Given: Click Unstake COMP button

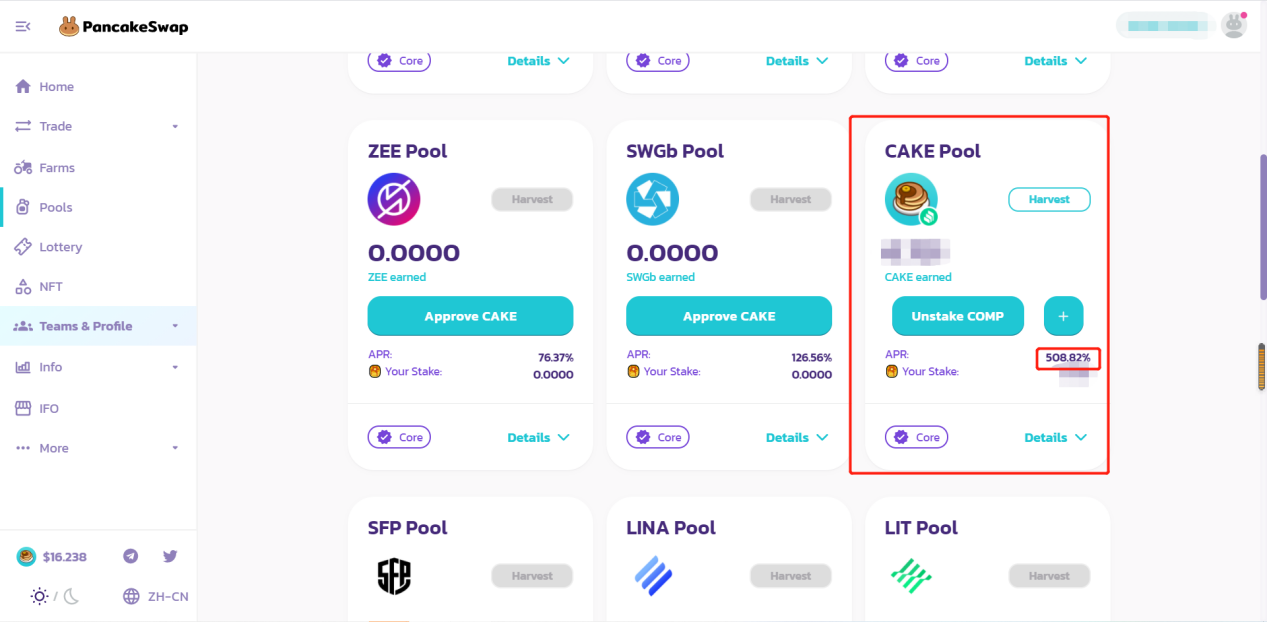Looking at the screenshot, I should pyautogui.click(x=958, y=316).
